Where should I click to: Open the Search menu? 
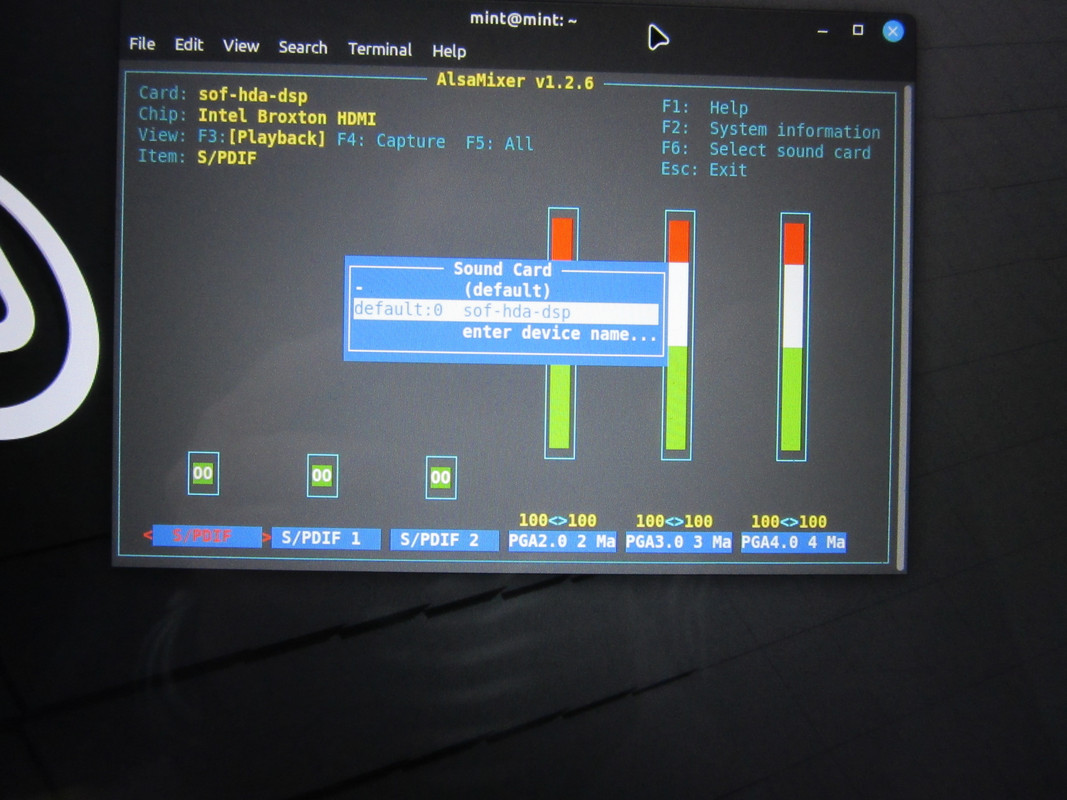coord(303,48)
